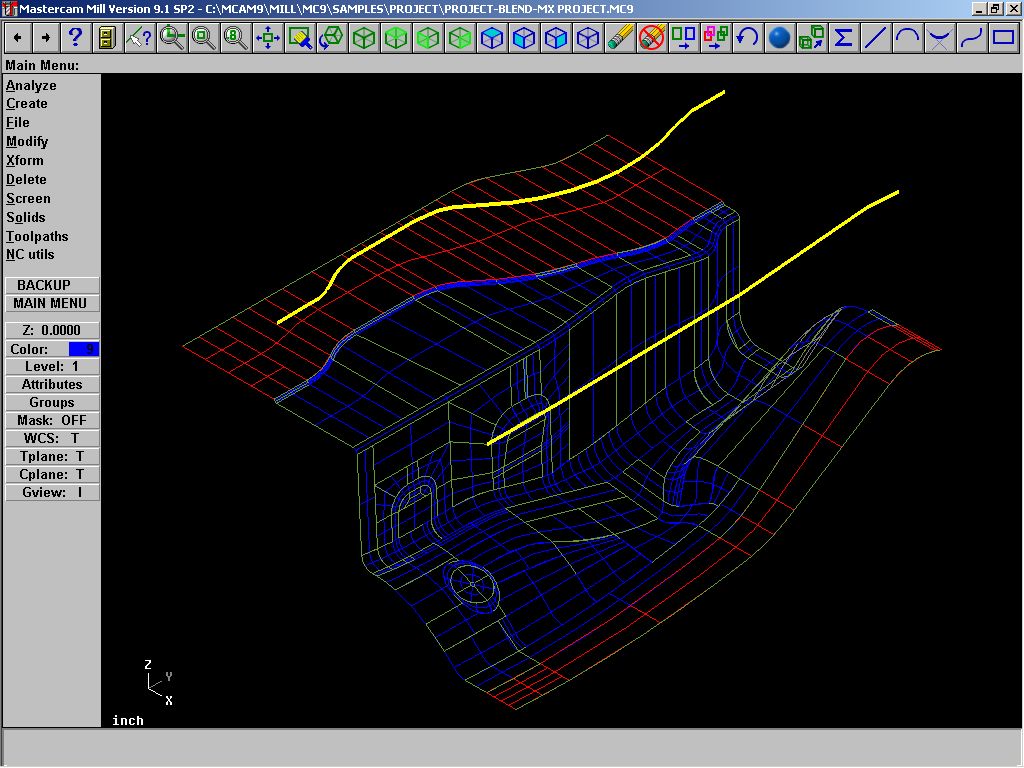Open the Modify menu
The height and width of the screenshot is (768, 1024).
(27, 141)
